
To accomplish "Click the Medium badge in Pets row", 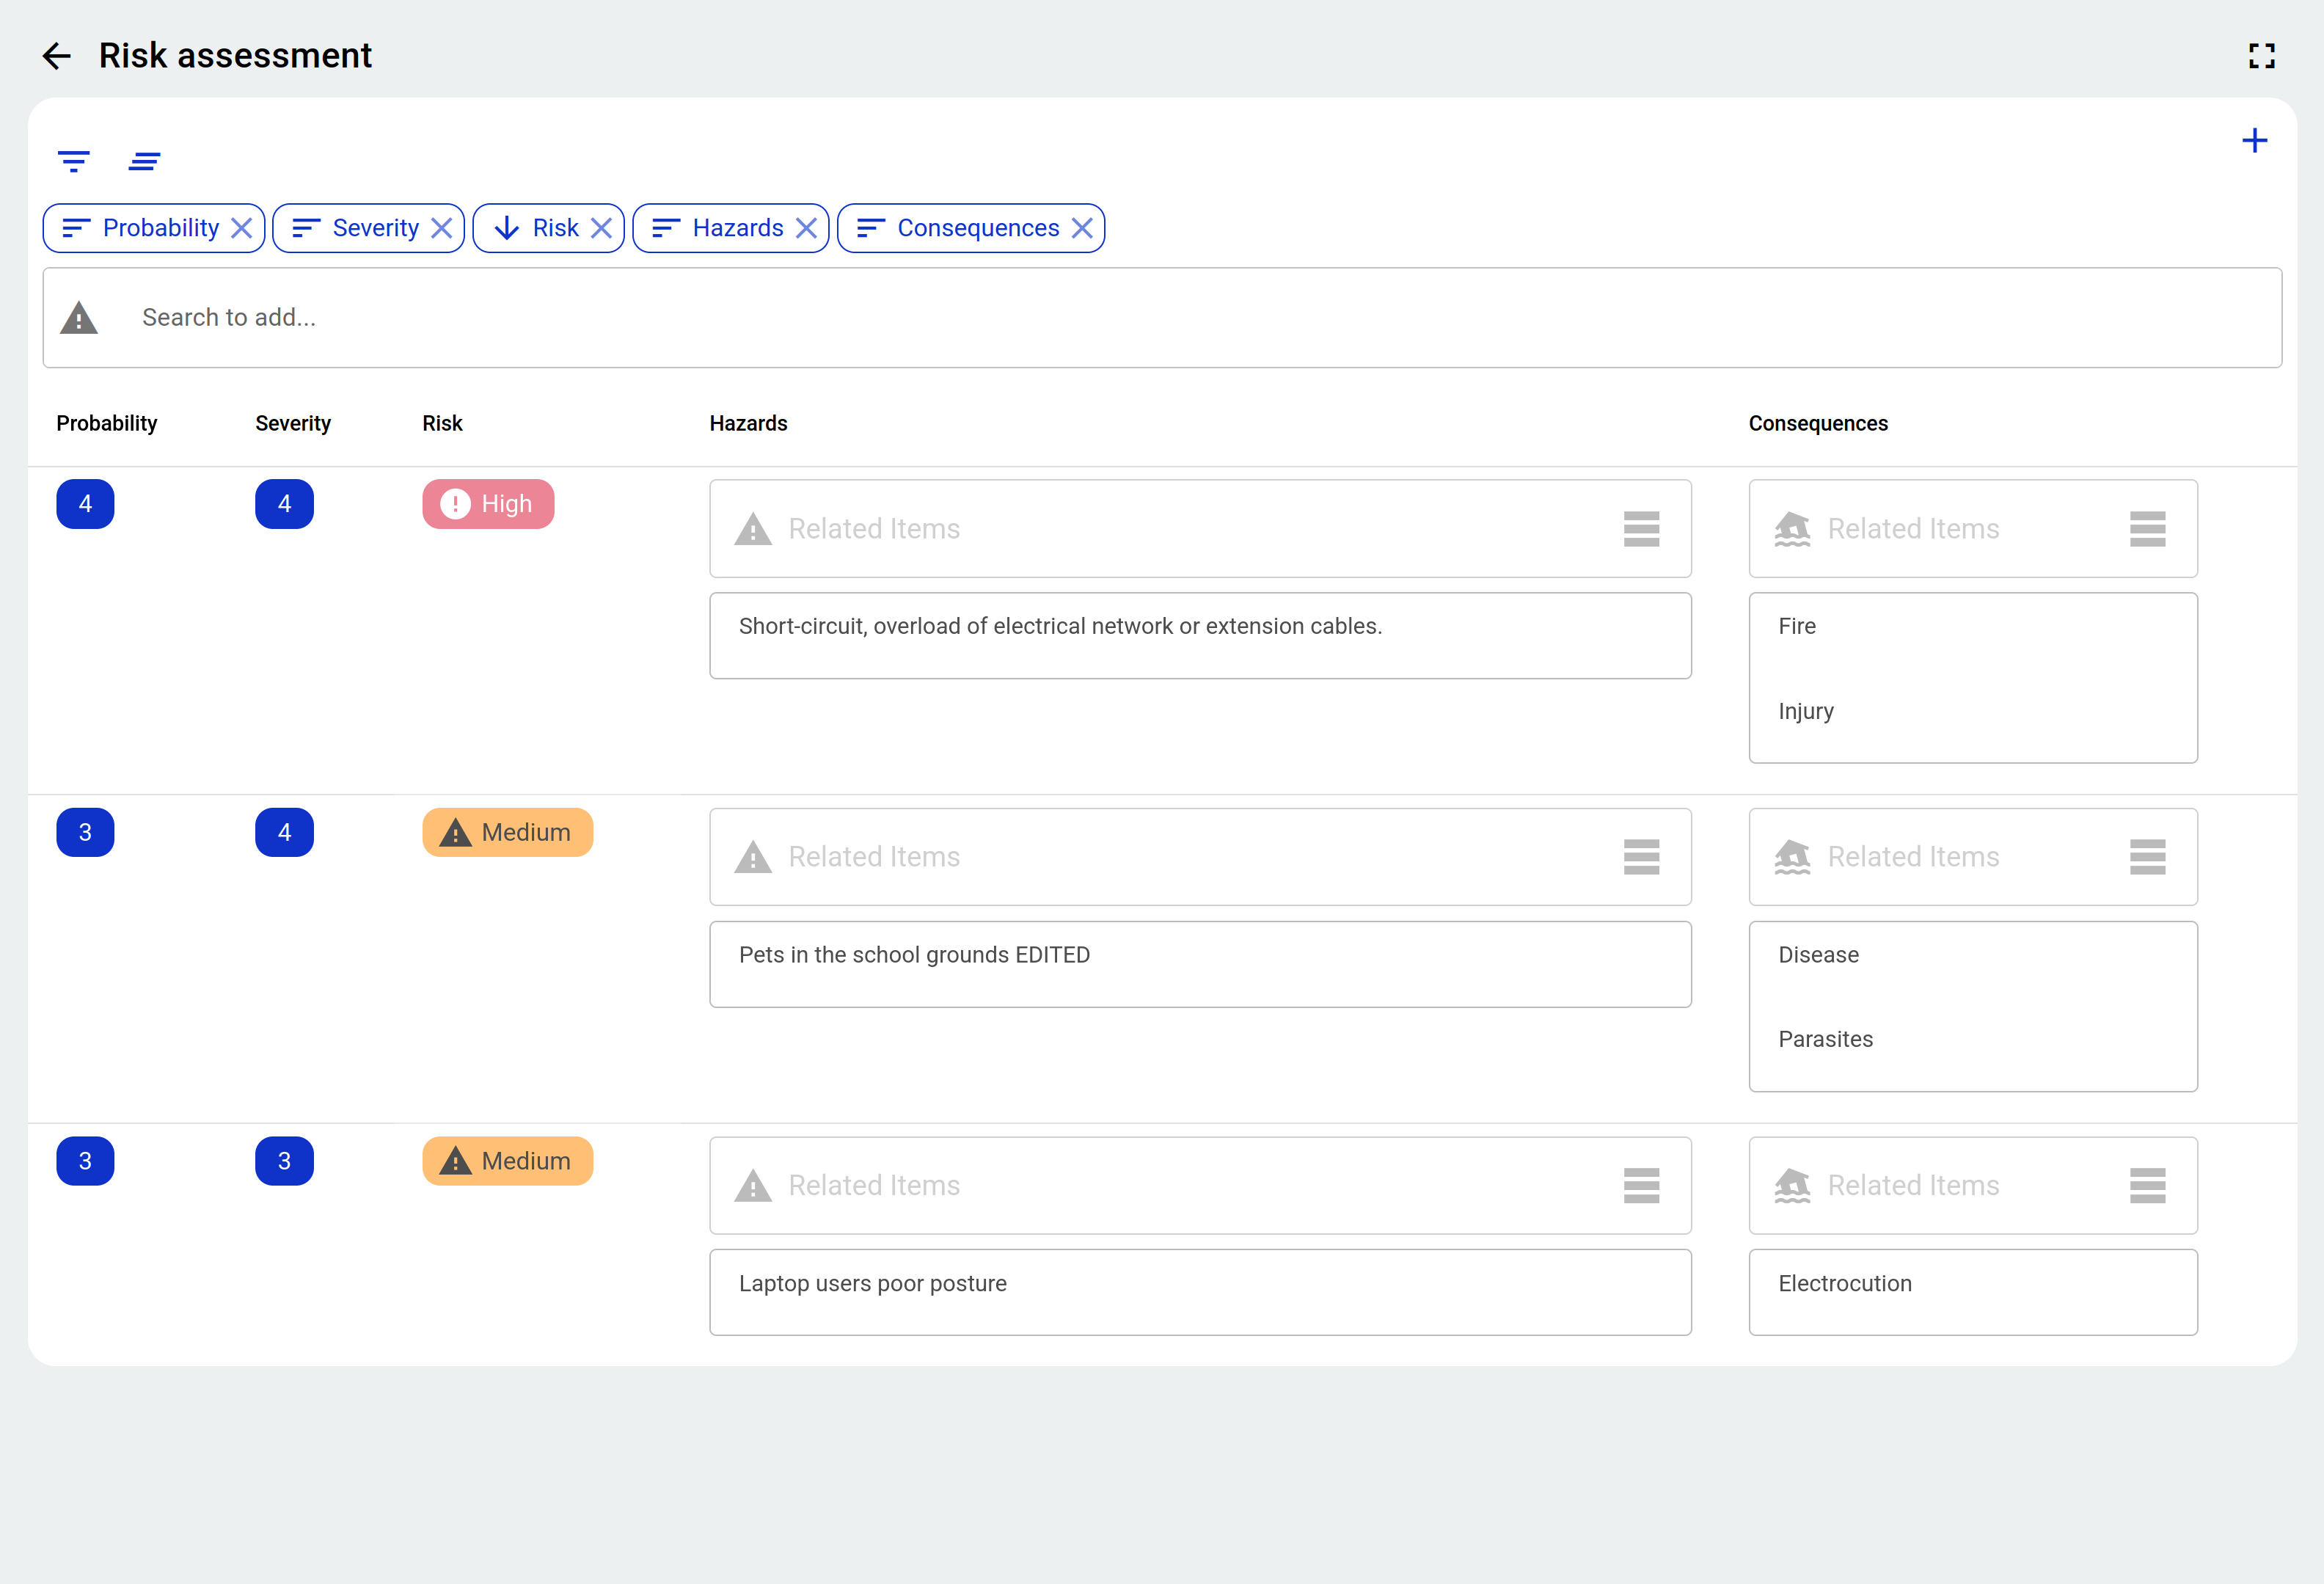I will [x=507, y=833].
